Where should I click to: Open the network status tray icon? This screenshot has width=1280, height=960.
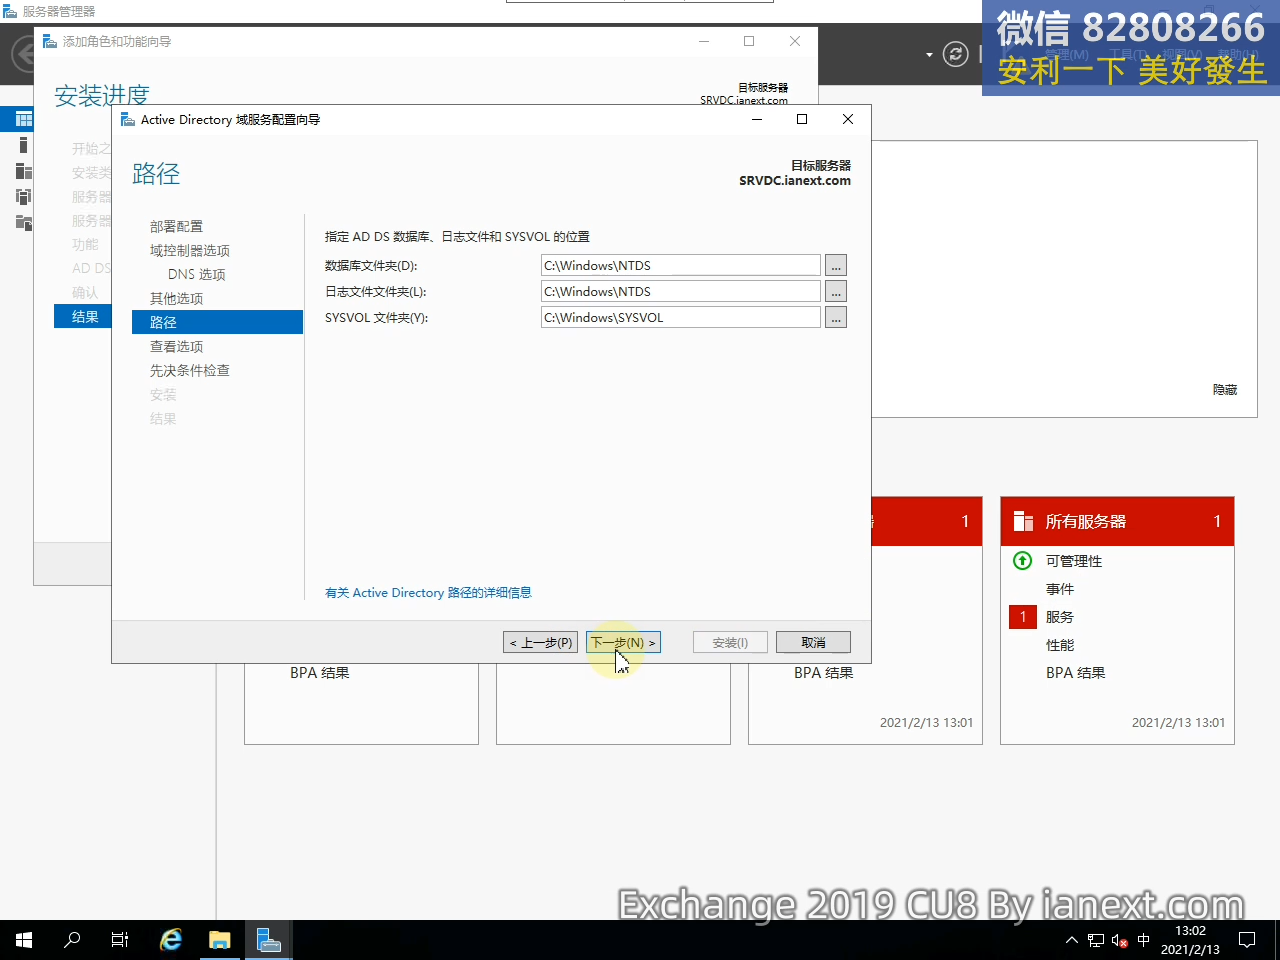tap(1096, 940)
